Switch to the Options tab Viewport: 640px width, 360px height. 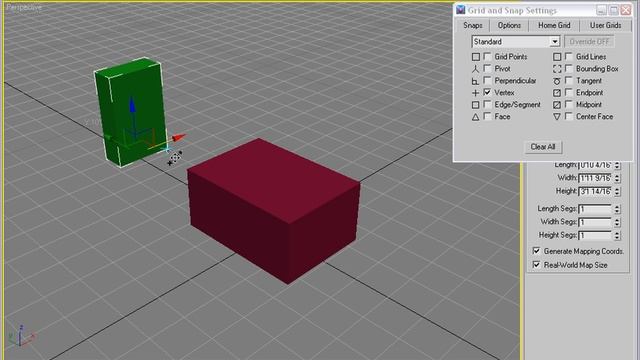(x=509, y=25)
